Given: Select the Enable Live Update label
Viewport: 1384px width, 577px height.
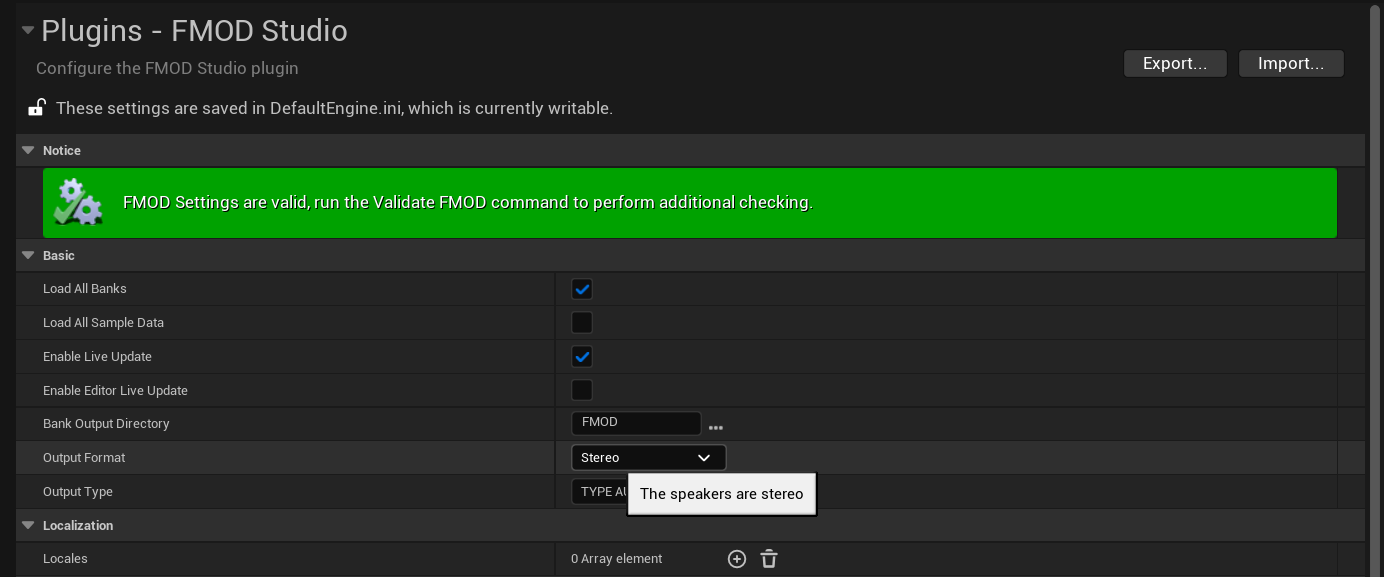Looking at the screenshot, I should [97, 357].
